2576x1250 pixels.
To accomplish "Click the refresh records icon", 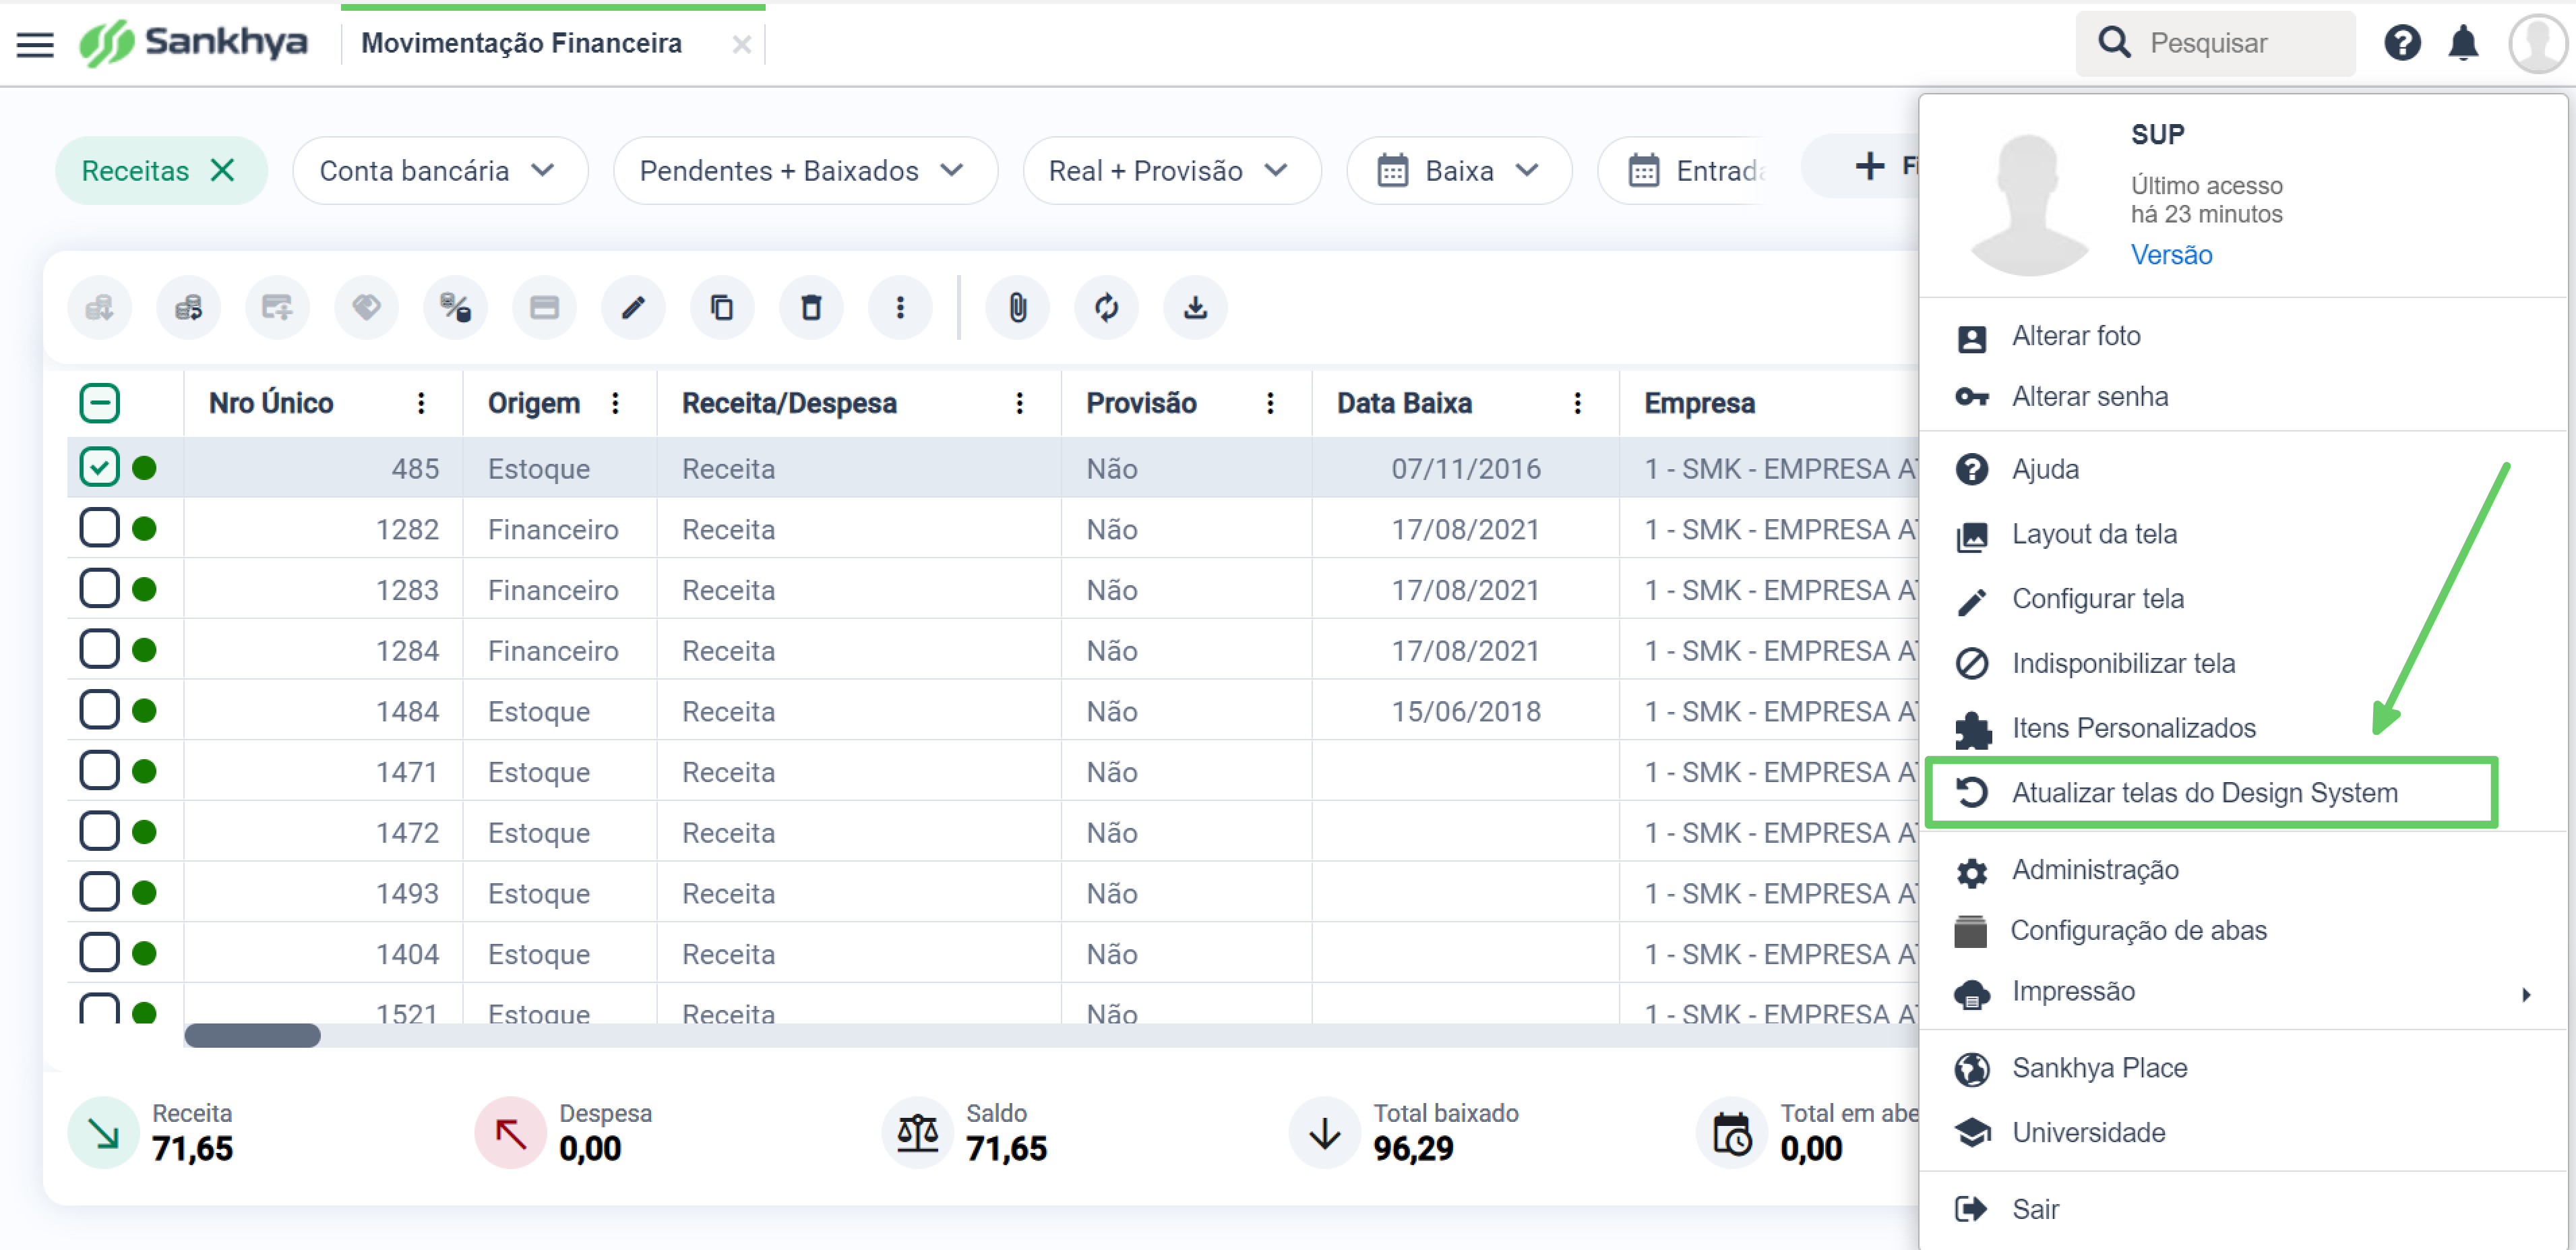I will click(x=1106, y=307).
